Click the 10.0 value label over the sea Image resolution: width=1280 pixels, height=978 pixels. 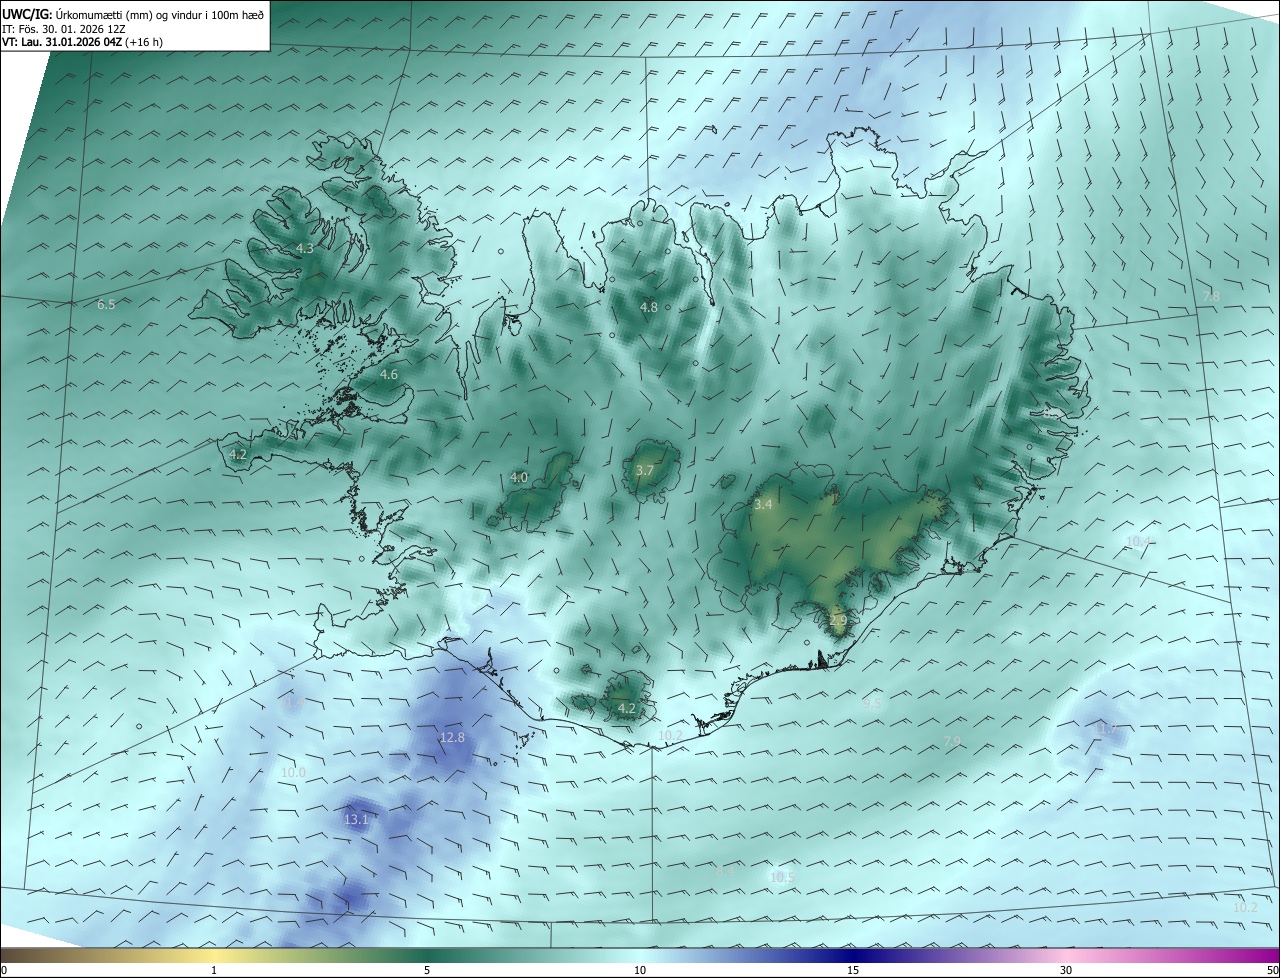[x=293, y=773]
